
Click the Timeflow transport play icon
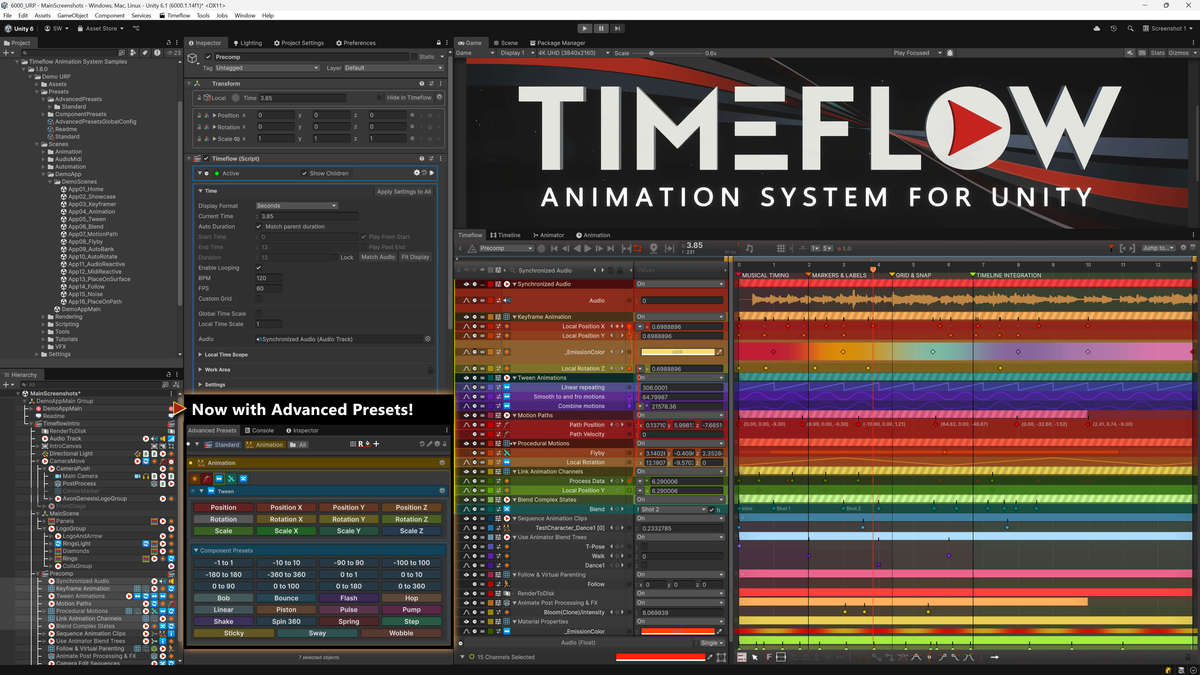pyautogui.click(x=587, y=248)
